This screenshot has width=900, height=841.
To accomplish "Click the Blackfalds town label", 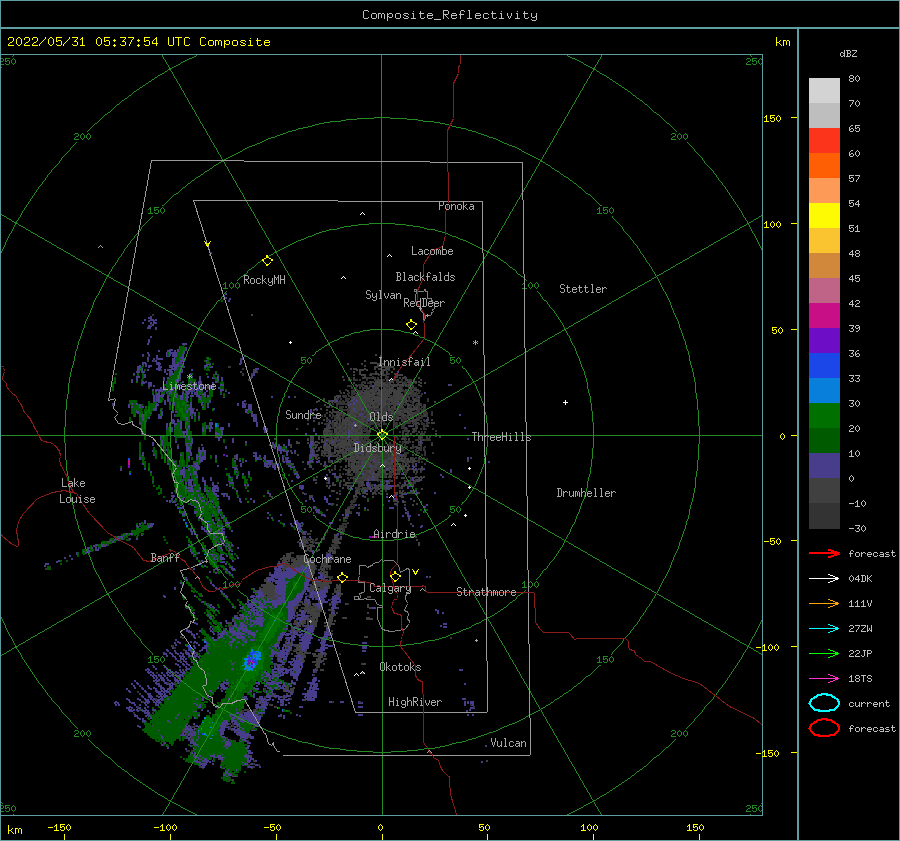I will coord(425,277).
